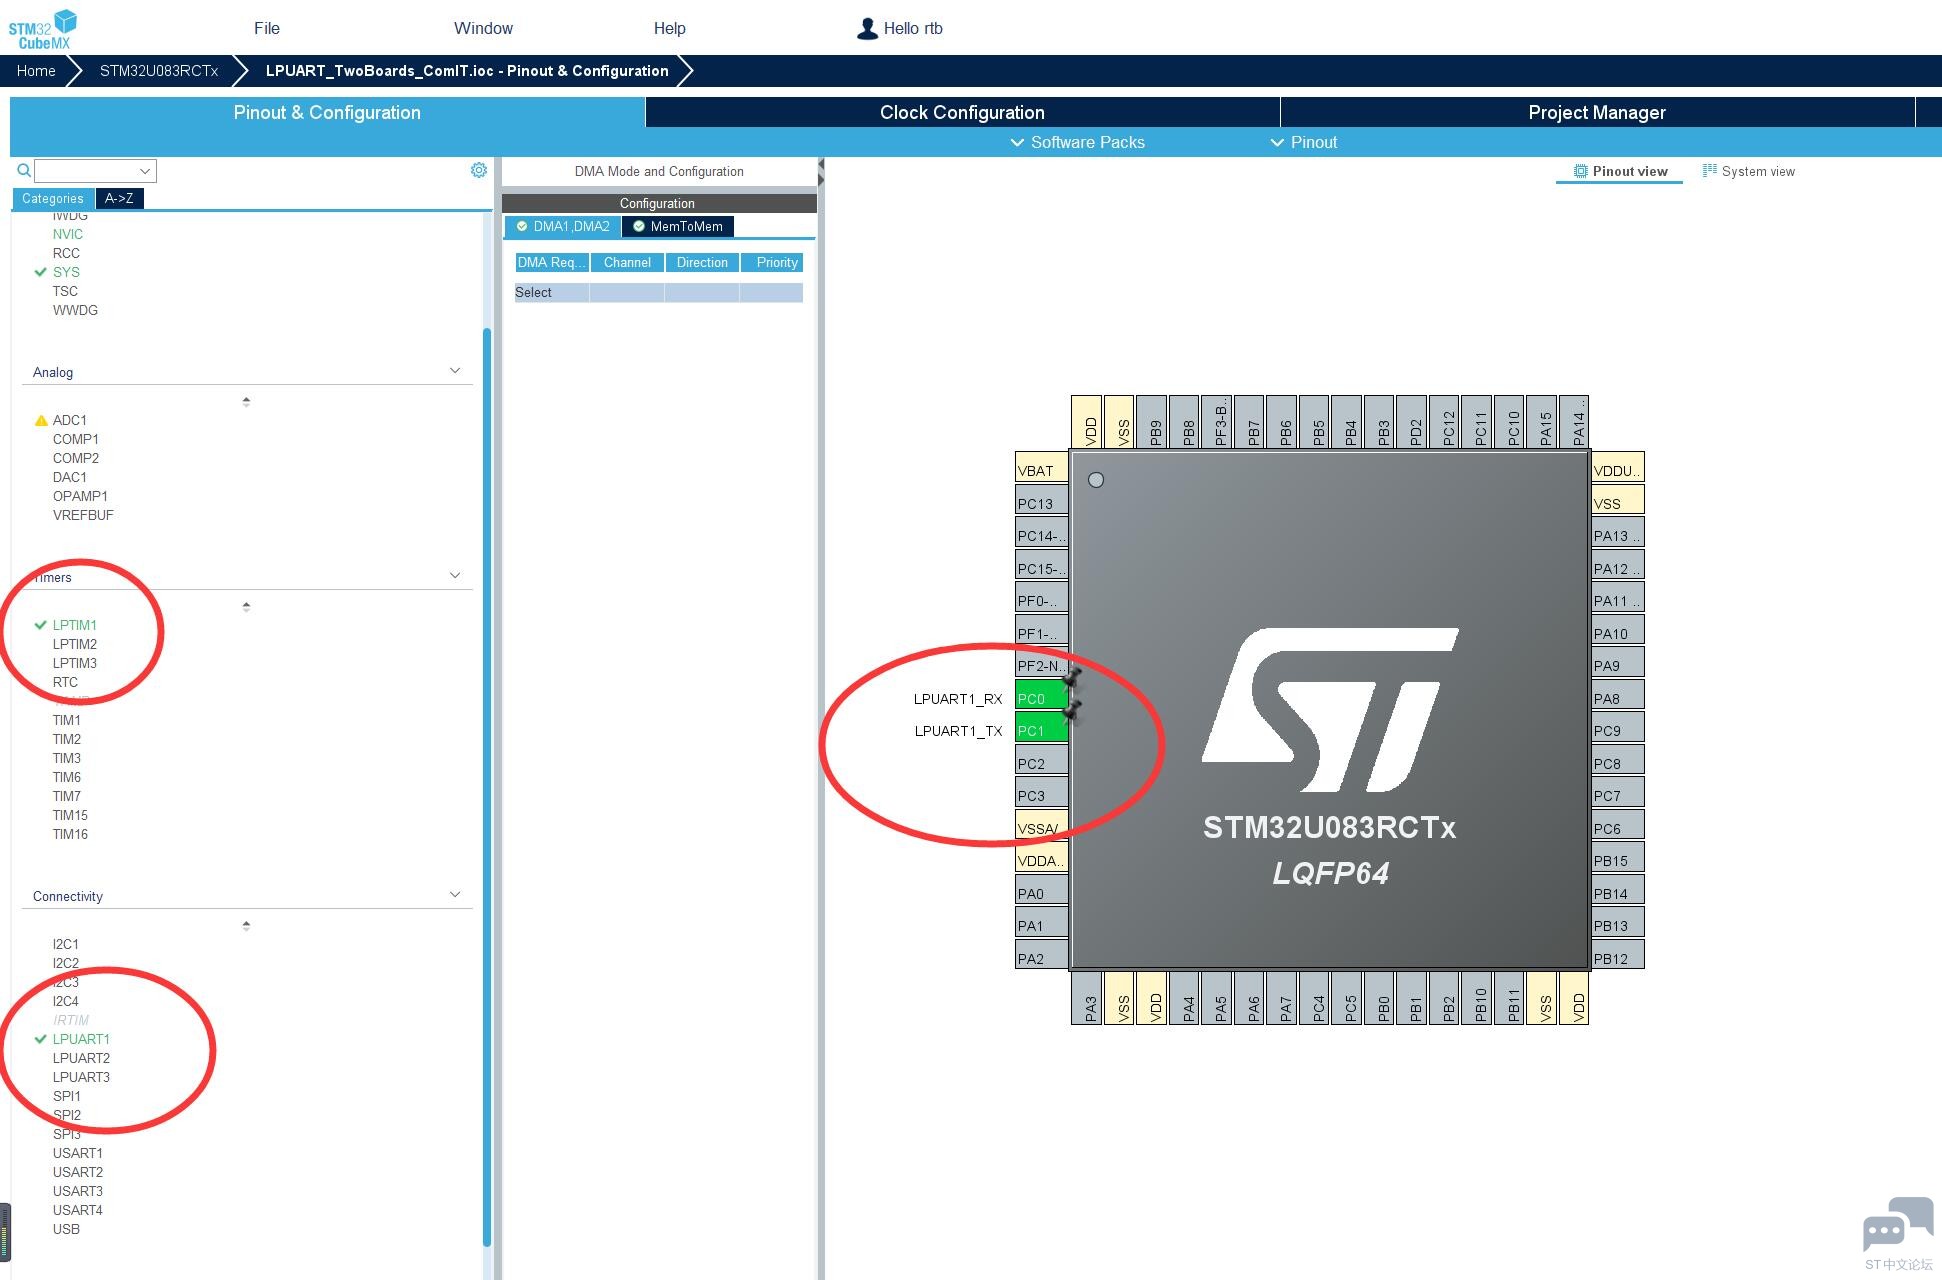
Task: Click the ADC1 warning triangle icon
Action: tap(41, 420)
